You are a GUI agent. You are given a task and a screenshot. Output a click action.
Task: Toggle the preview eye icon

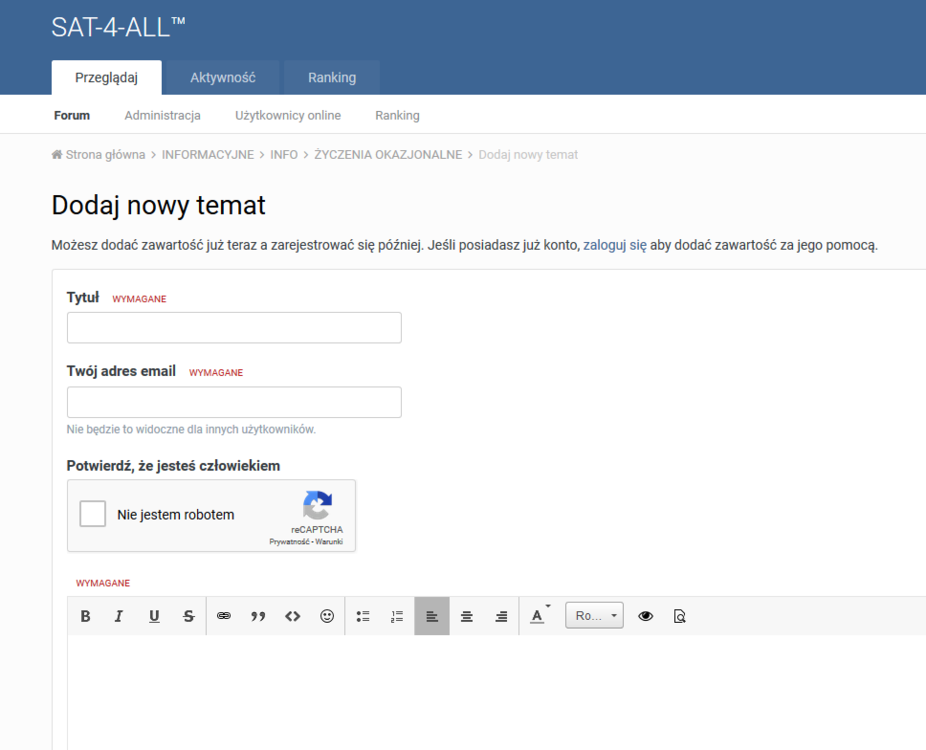(x=645, y=616)
